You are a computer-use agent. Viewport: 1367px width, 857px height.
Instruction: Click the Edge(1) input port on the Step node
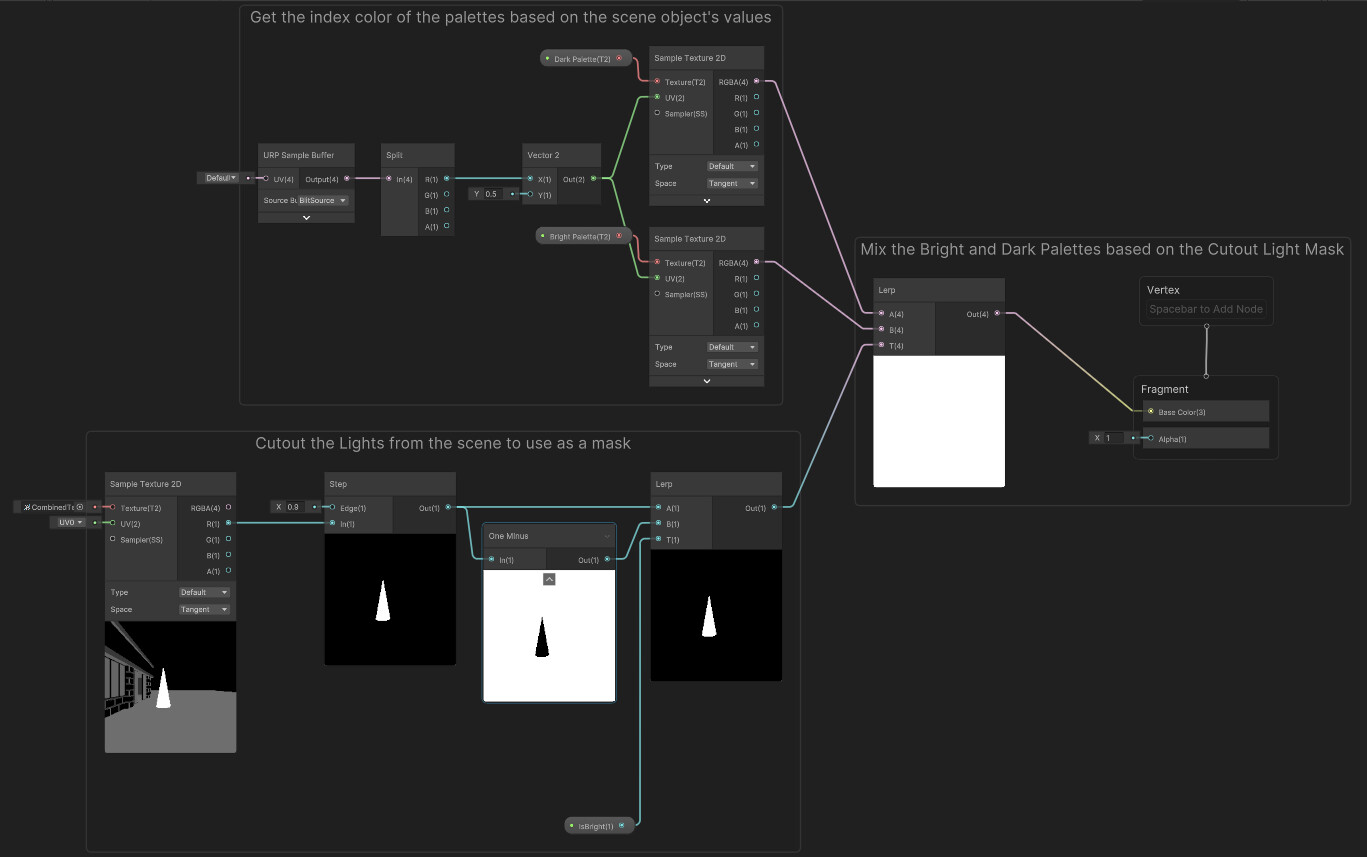click(x=332, y=507)
